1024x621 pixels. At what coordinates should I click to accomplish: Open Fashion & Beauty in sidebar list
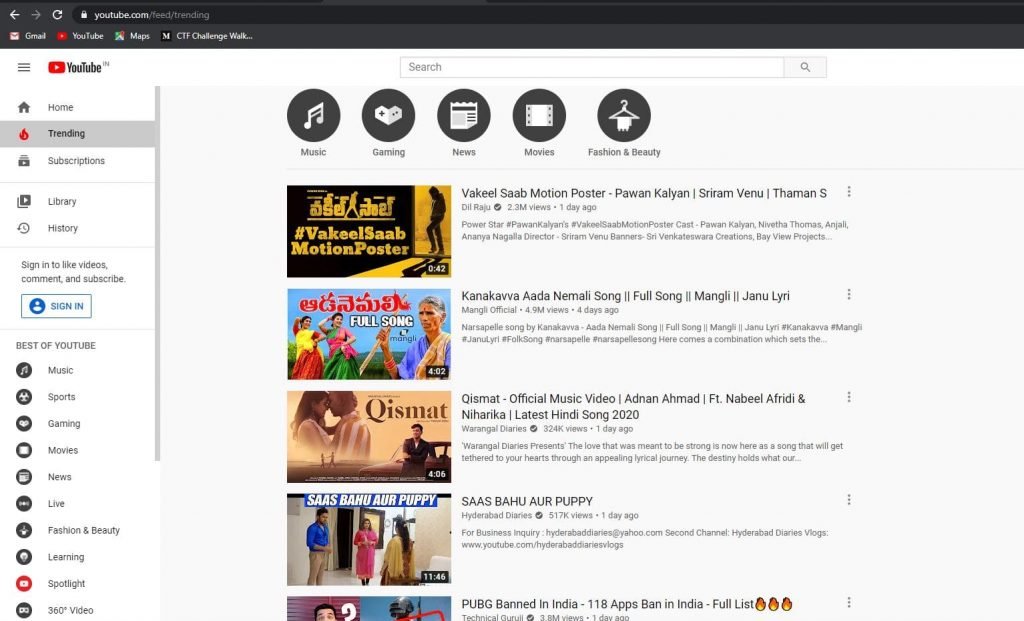click(x=78, y=530)
